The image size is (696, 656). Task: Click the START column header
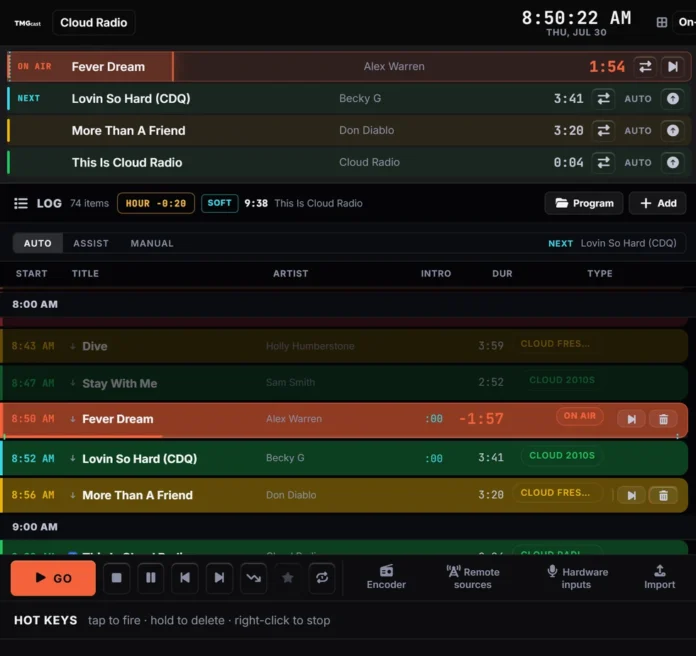[x=32, y=273]
